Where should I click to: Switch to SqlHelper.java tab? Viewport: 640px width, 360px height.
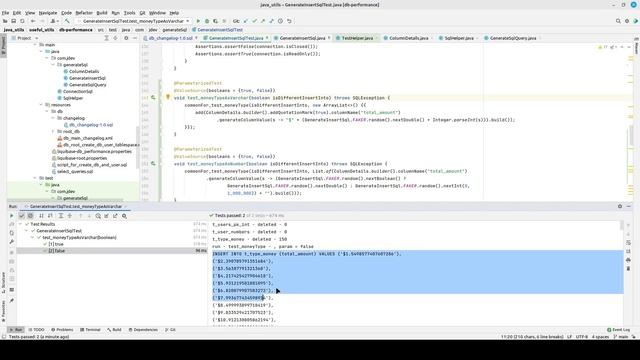(x=459, y=38)
